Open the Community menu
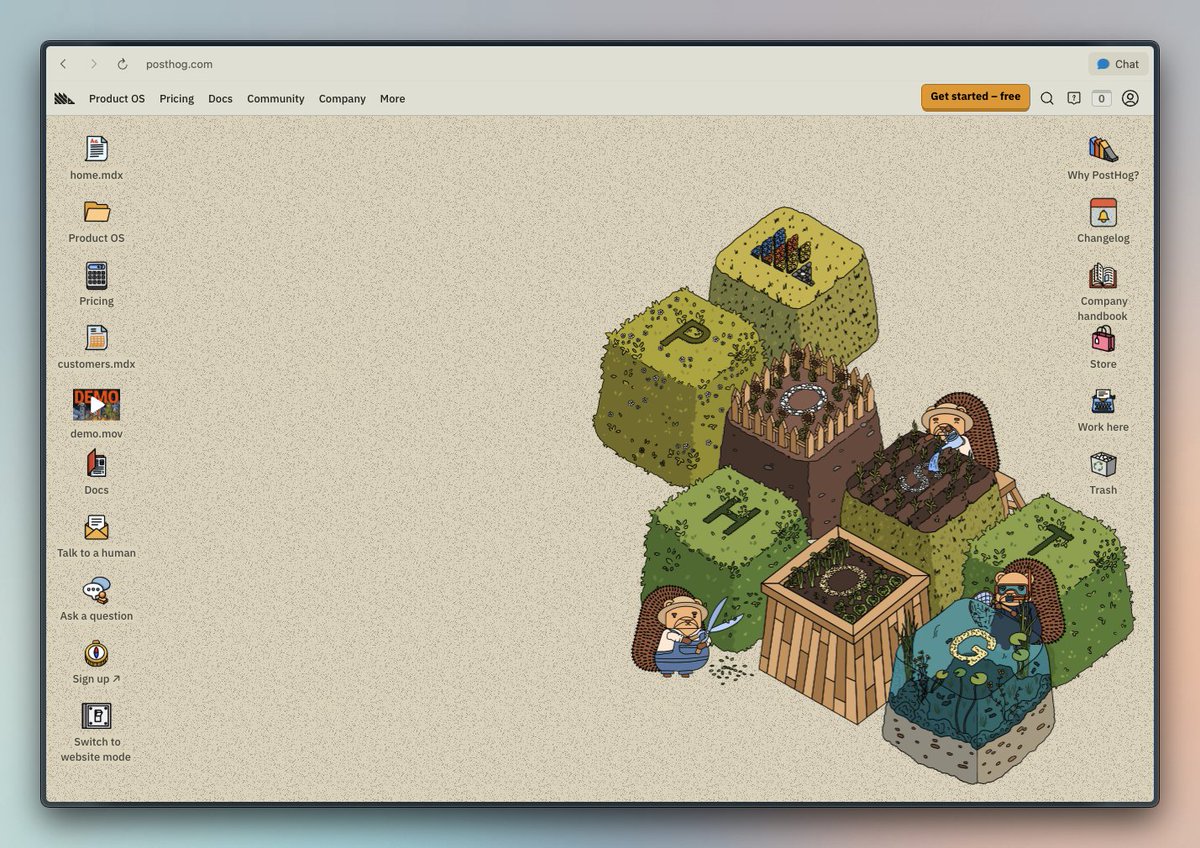 (x=276, y=99)
